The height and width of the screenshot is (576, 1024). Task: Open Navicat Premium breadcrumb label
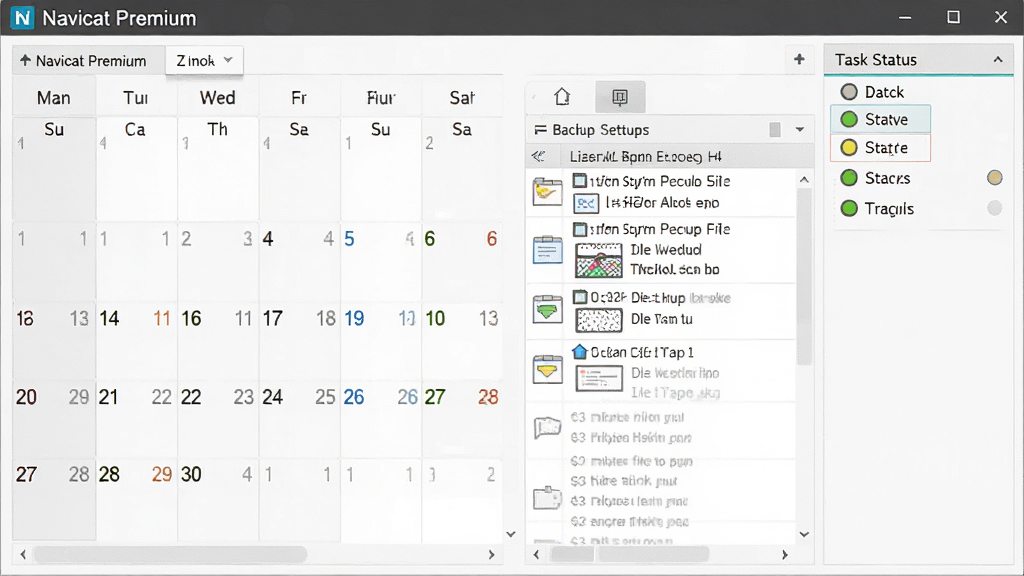tap(91, 61)
